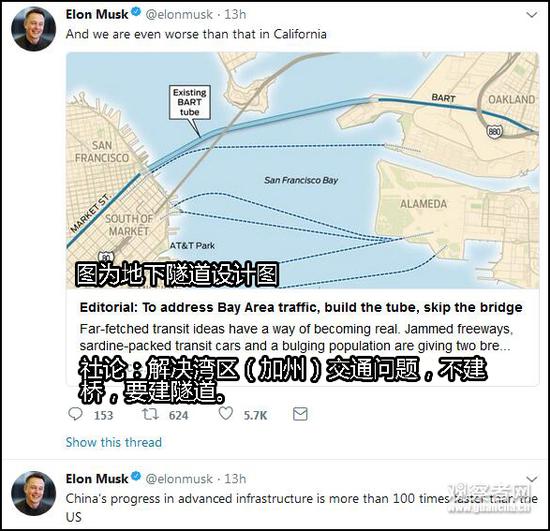Retweet the California tweet via retweet icon

click(150, 414)
